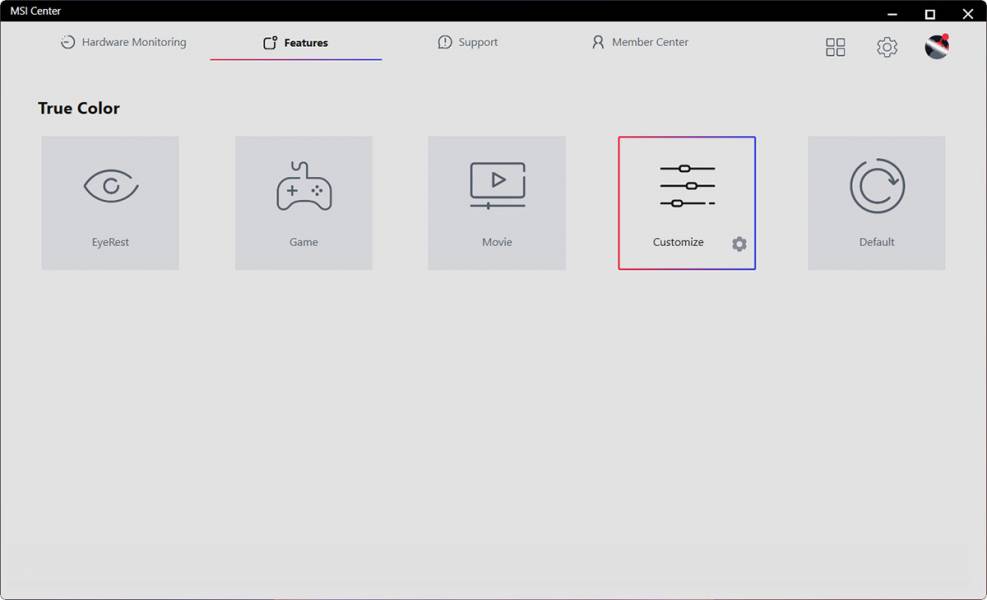The image size is (987, 600).
Task: Switch to the Hardware Monitoring tab
Action: point(123,43)
